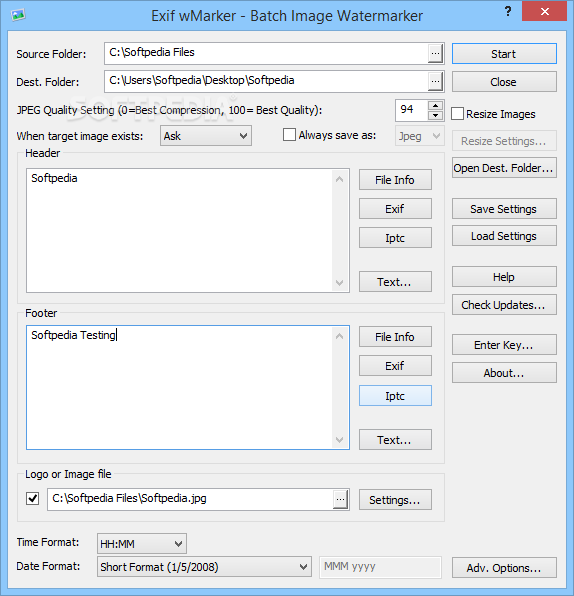574x596 pixels.
Task: Click the Start button
Action: pyautogui.click(x=504, y=54)
